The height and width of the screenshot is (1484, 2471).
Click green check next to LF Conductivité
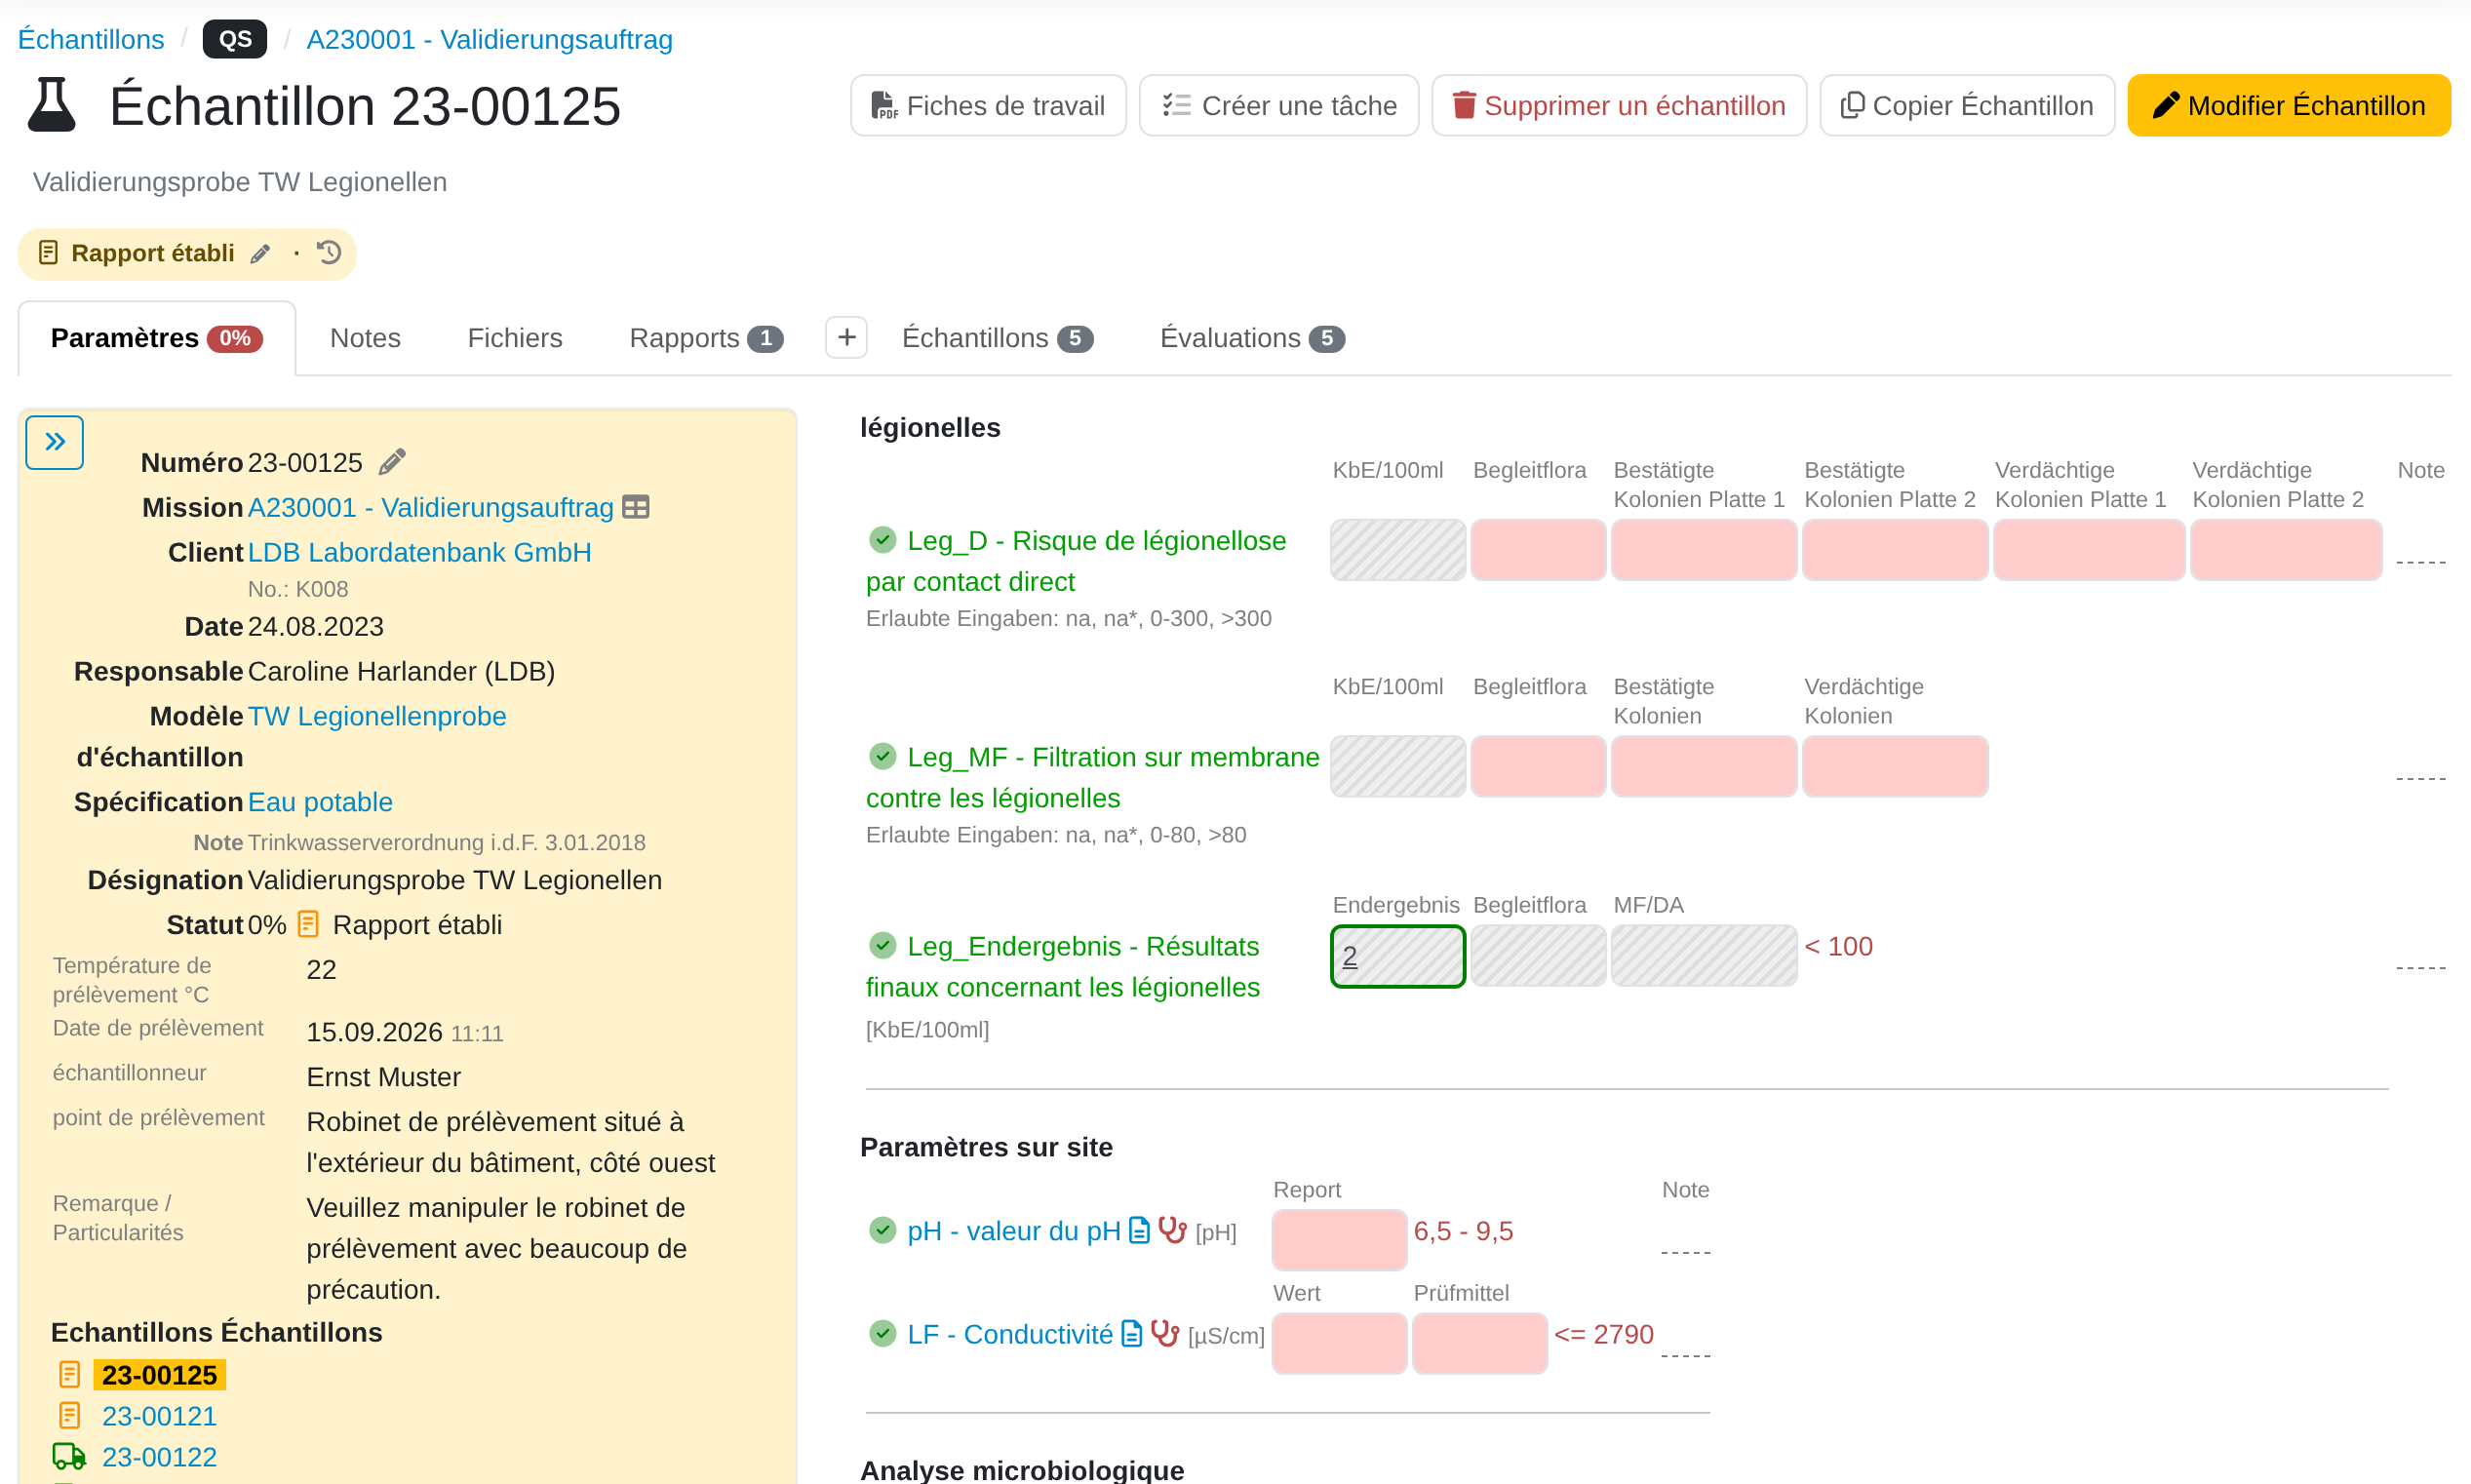pyautogui.click(x=882, y=1334)
